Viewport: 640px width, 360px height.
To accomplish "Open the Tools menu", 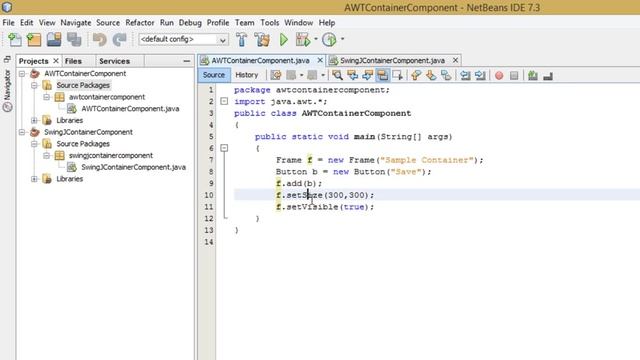I will point(270,23).
